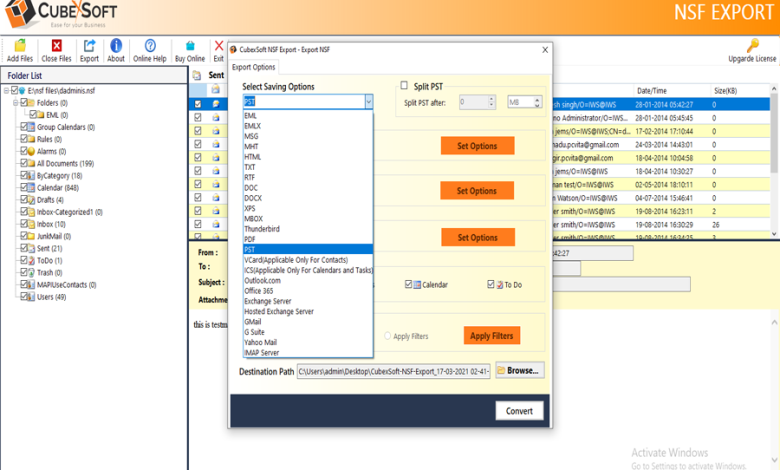Toggle the Rules (0) folder checkbox

(23, 138)
